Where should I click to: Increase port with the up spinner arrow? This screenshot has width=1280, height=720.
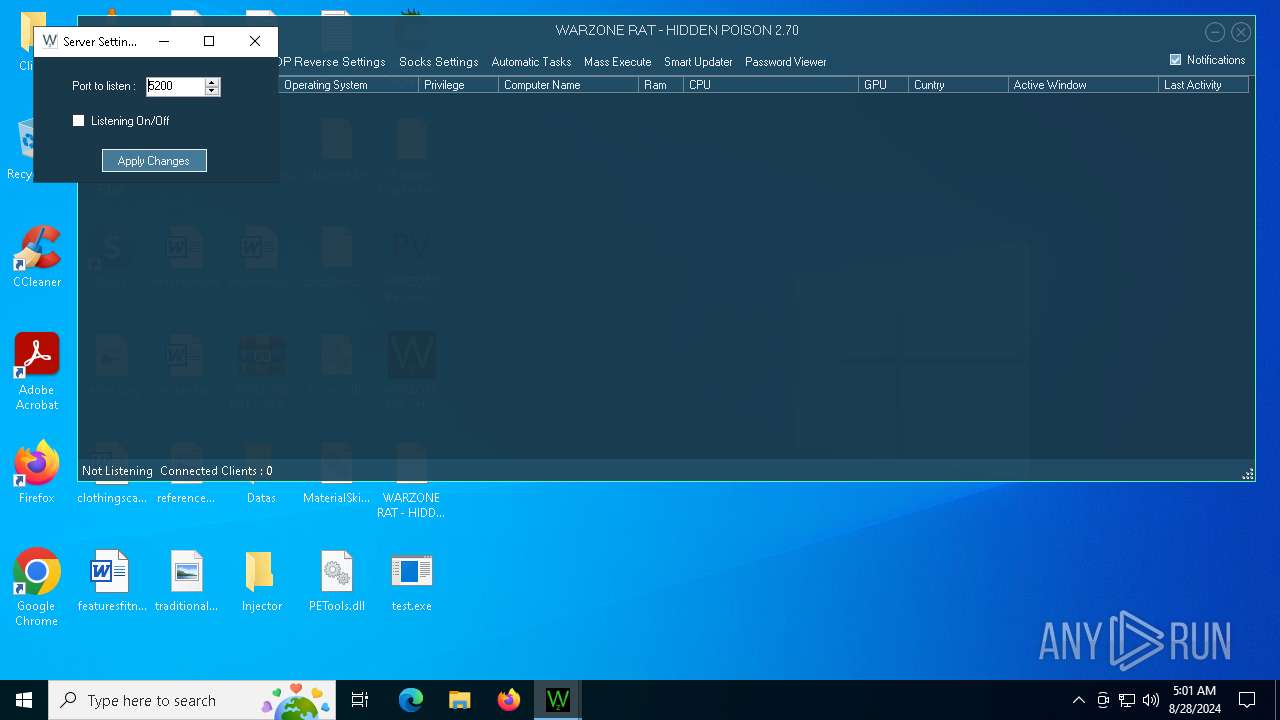(x=211, y=82)
